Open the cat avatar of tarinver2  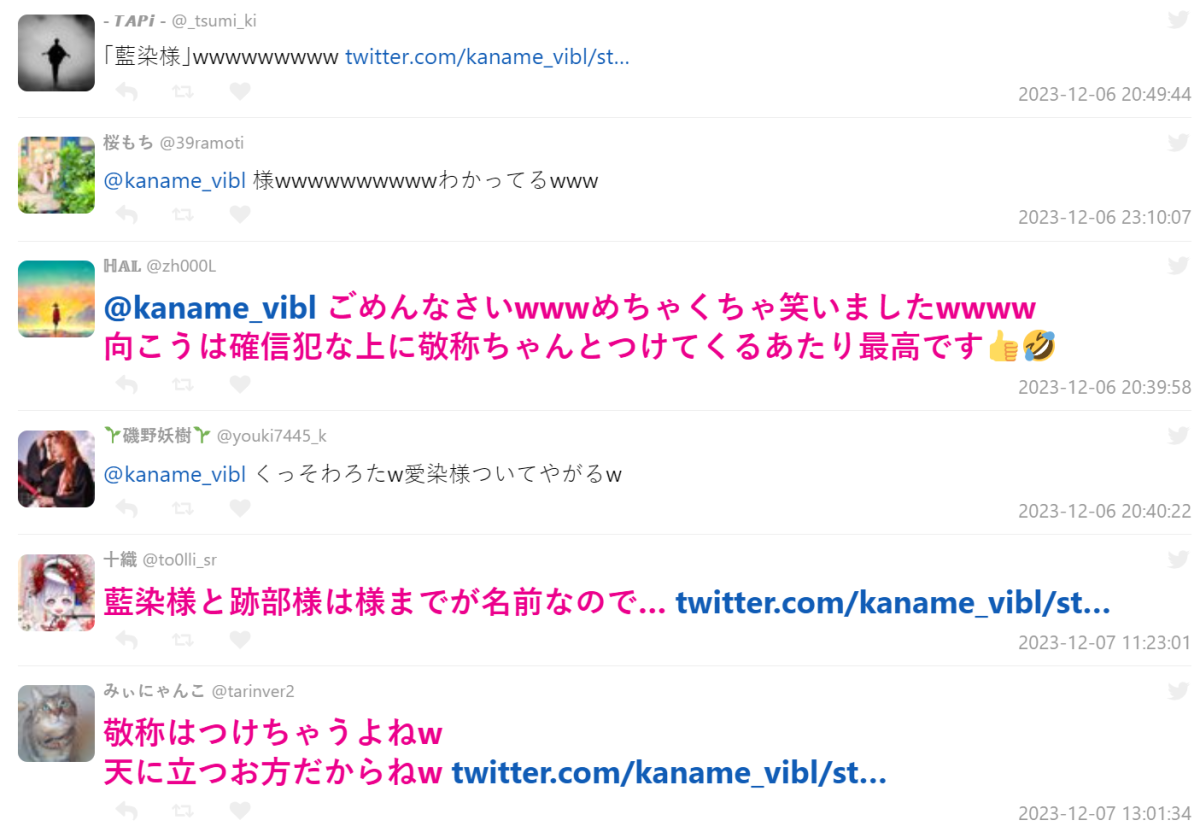coord(56,723)
